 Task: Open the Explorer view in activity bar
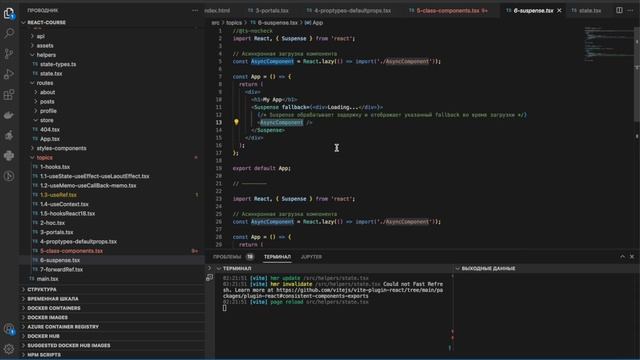pyautogui.click(x=9, y=13)
